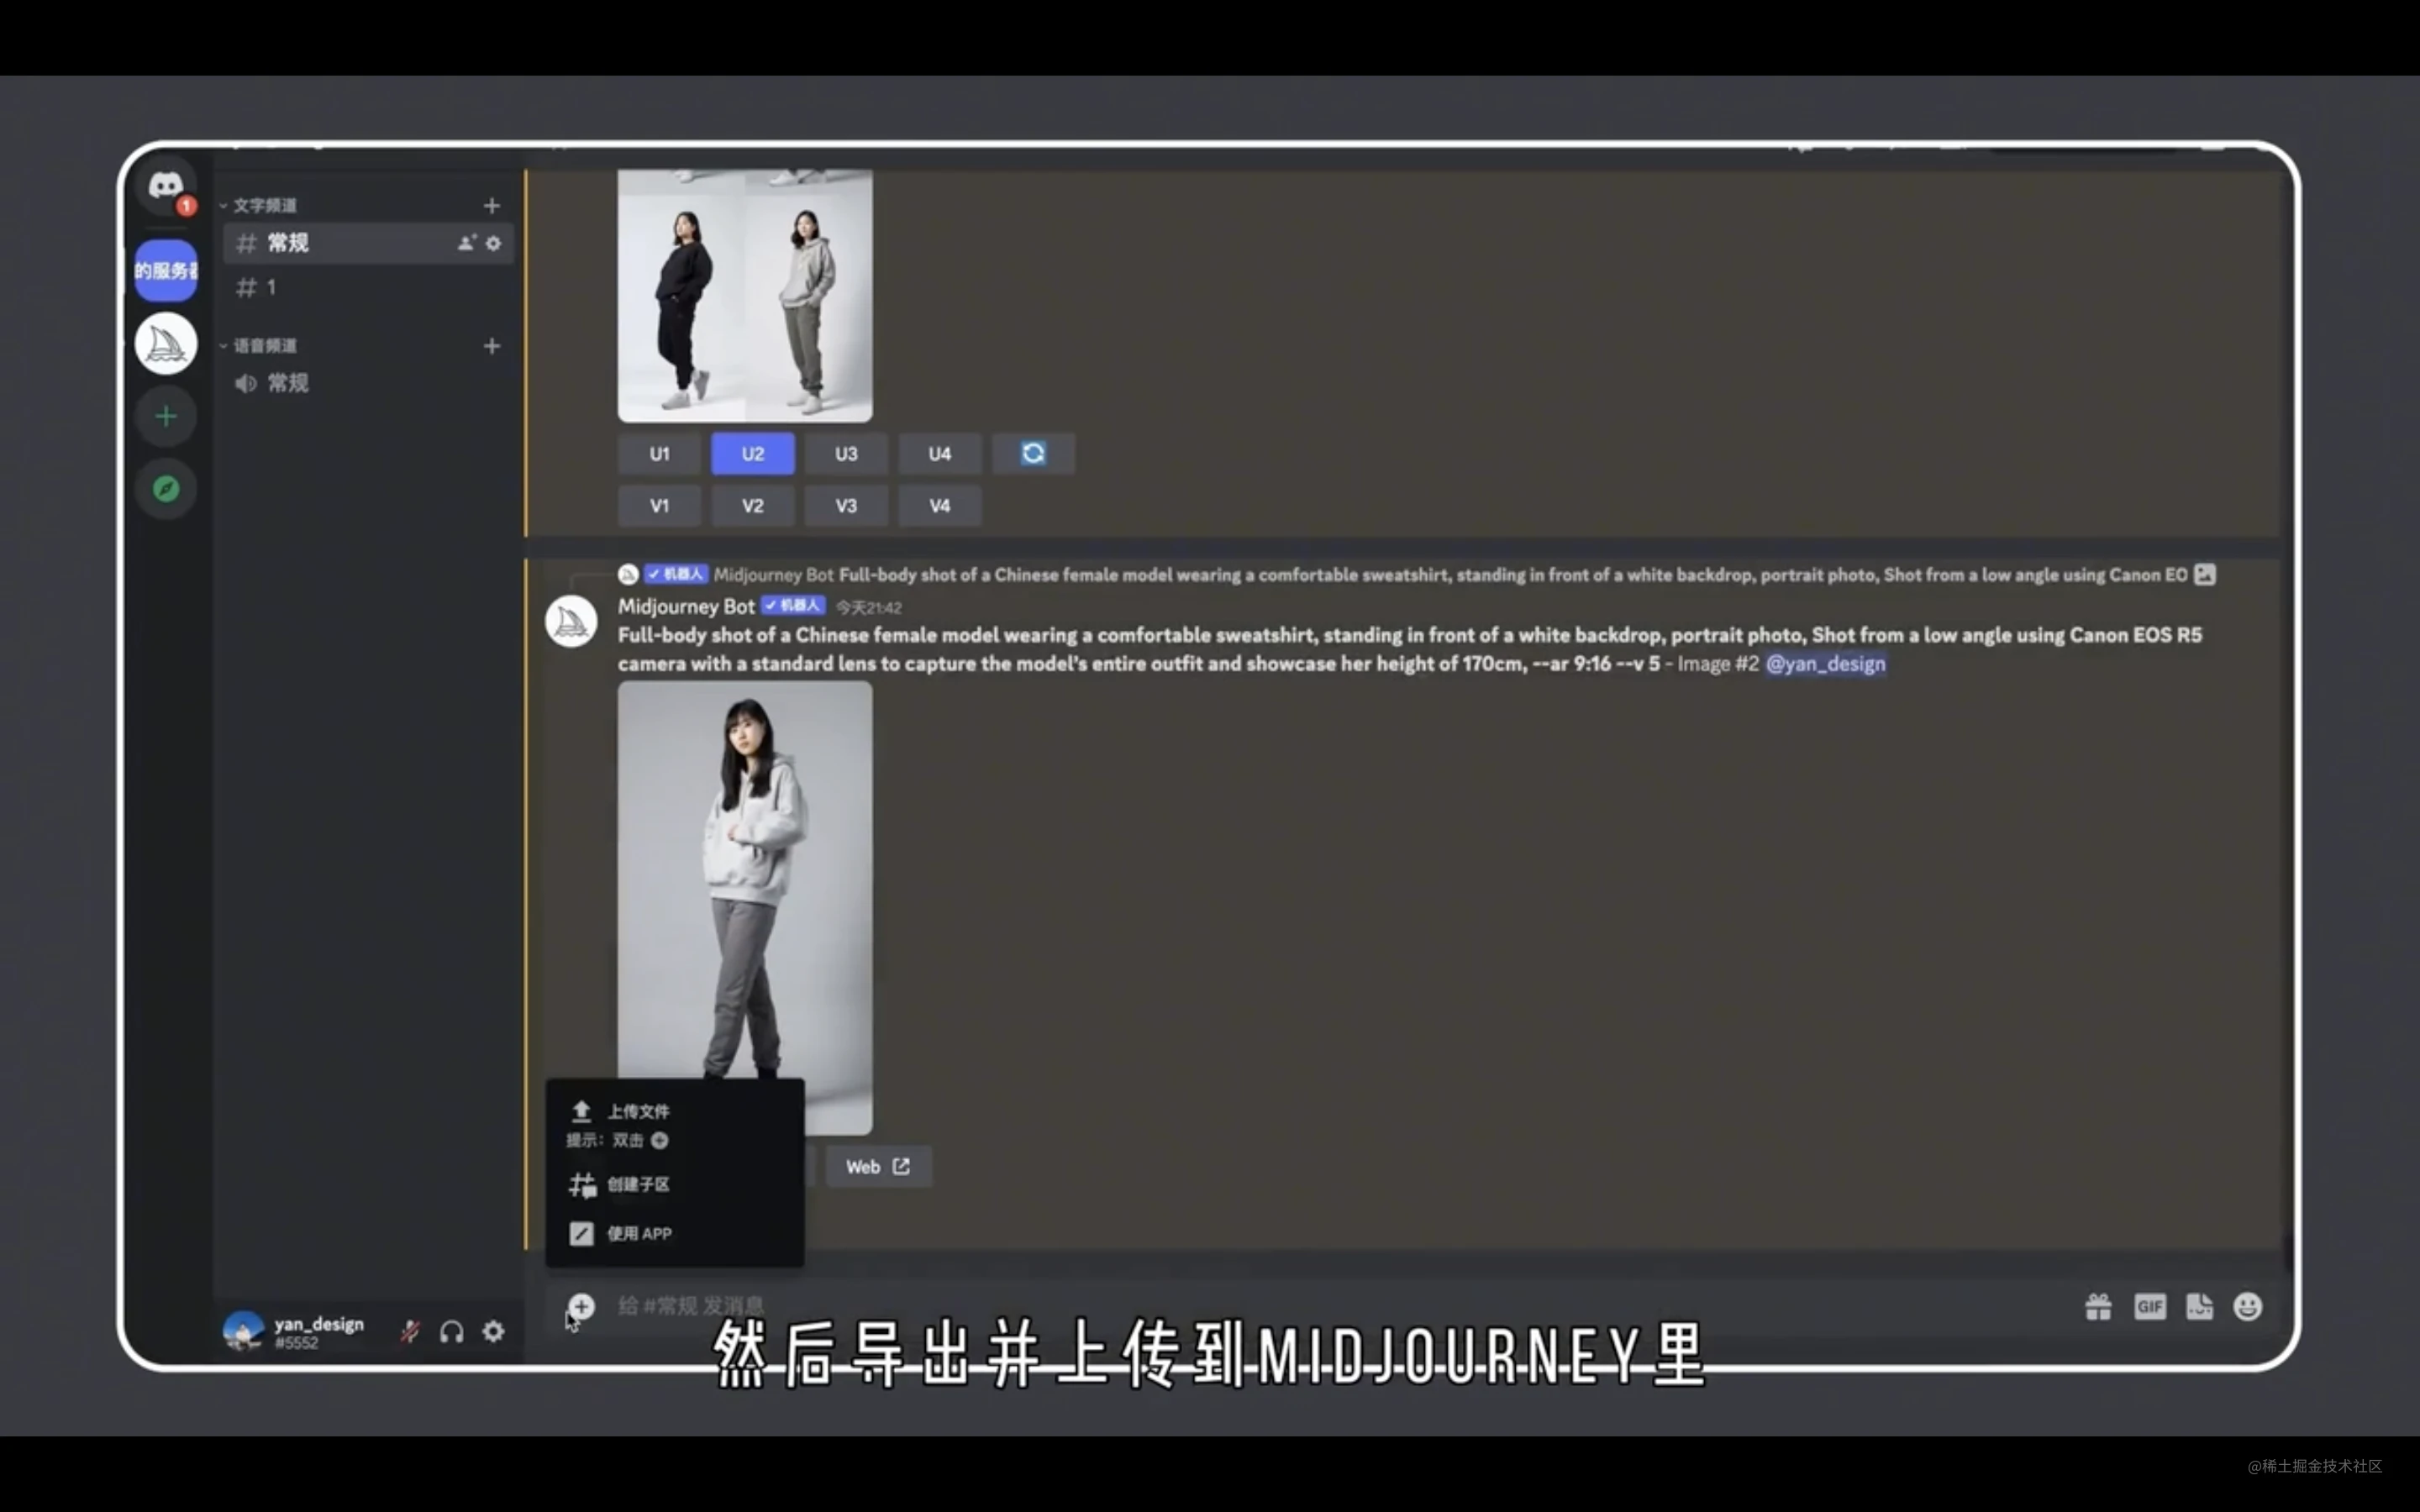This screenshot has height=1512, width=2420.
Task: Create a new text channel plus icon
Action: [x=491, y=206]
